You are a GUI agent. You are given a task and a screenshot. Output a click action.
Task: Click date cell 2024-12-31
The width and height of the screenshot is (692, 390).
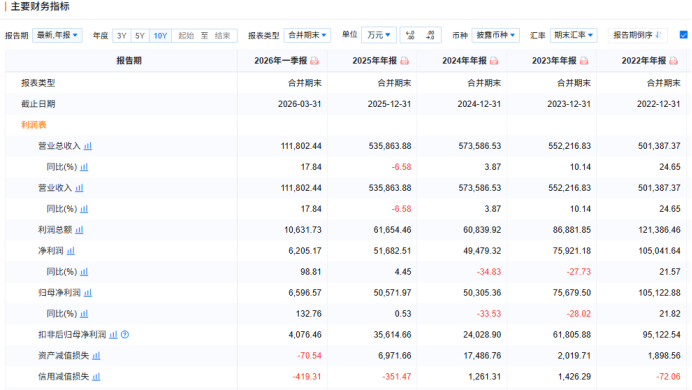coord(479,104)
